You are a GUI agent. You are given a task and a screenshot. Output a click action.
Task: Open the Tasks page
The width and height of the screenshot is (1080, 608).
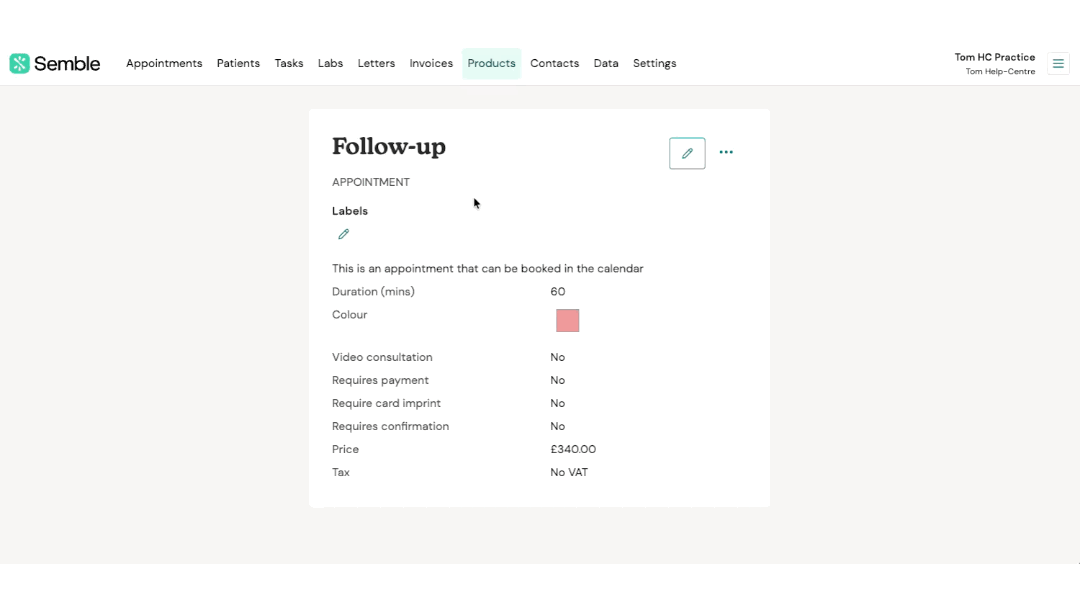pos(289,64)
